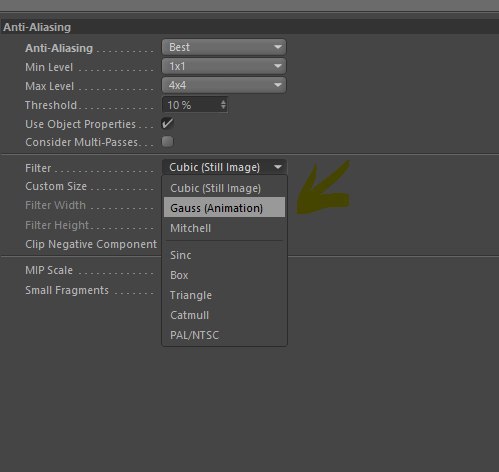Click the Use Object Properties label
The image size is (499, 472).
pos(80,124)
